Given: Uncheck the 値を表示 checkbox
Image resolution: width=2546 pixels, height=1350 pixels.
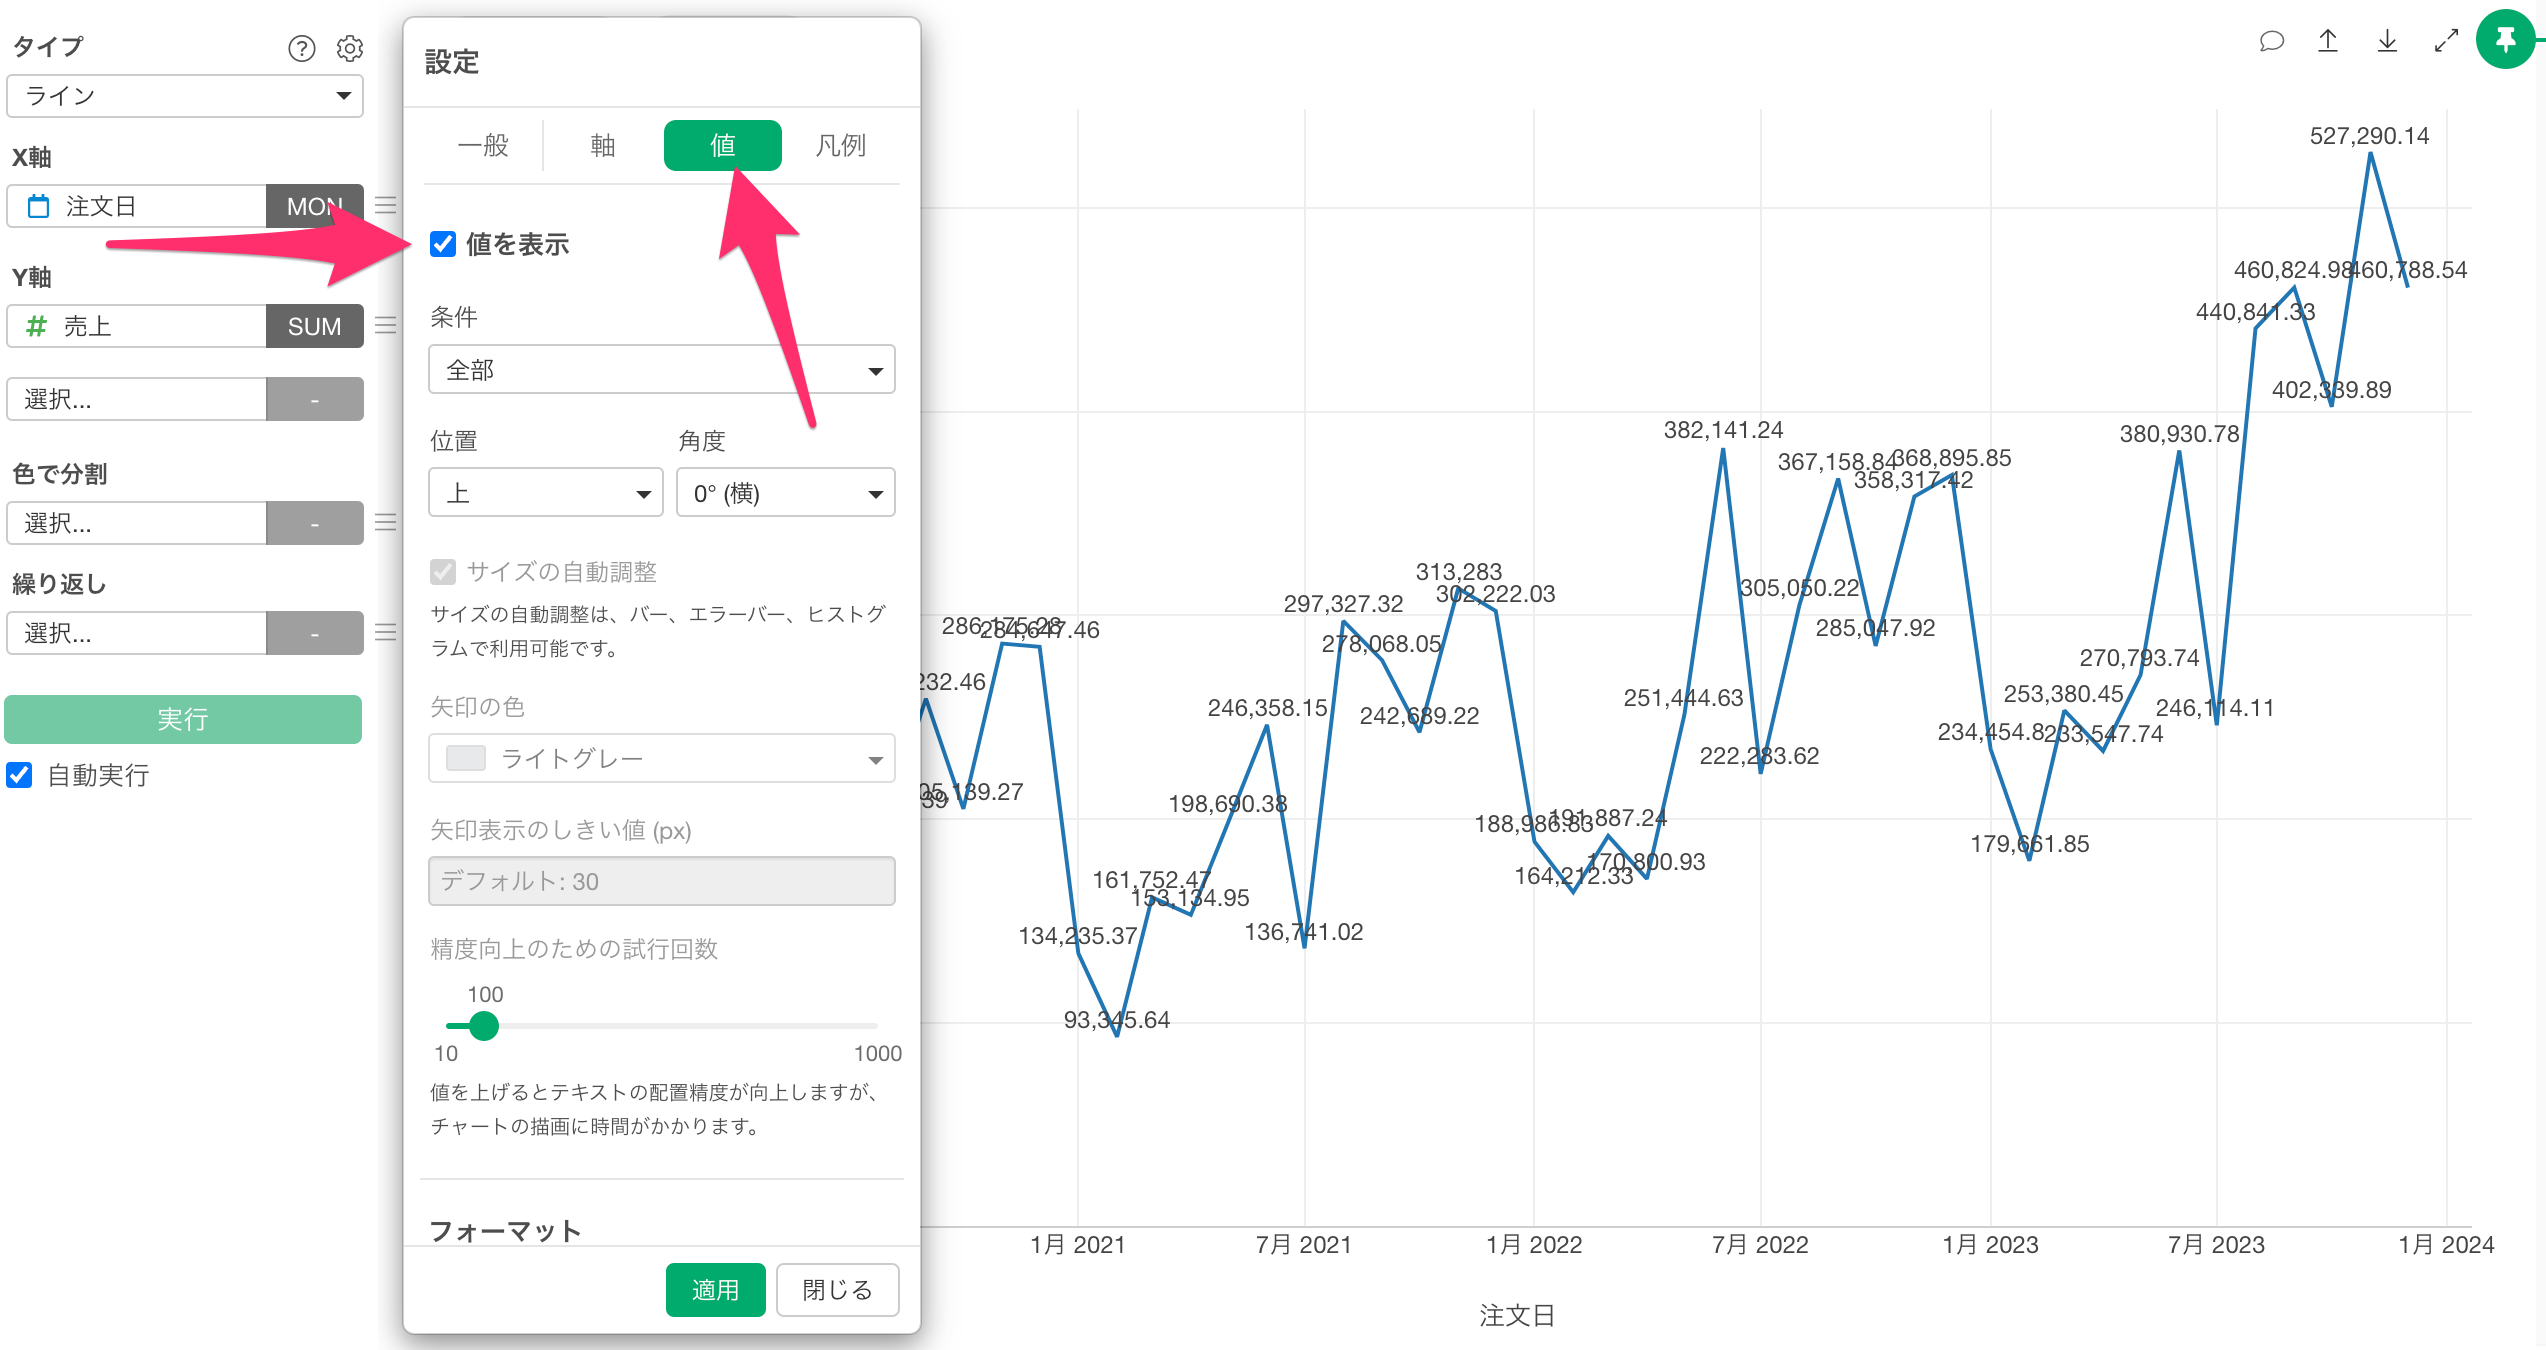Looking at the screenshot, I should pyautogui.click(x=443, y=244).
